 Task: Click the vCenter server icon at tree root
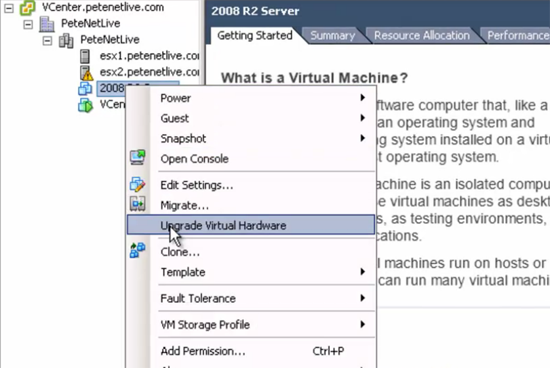tap(27, 8)
